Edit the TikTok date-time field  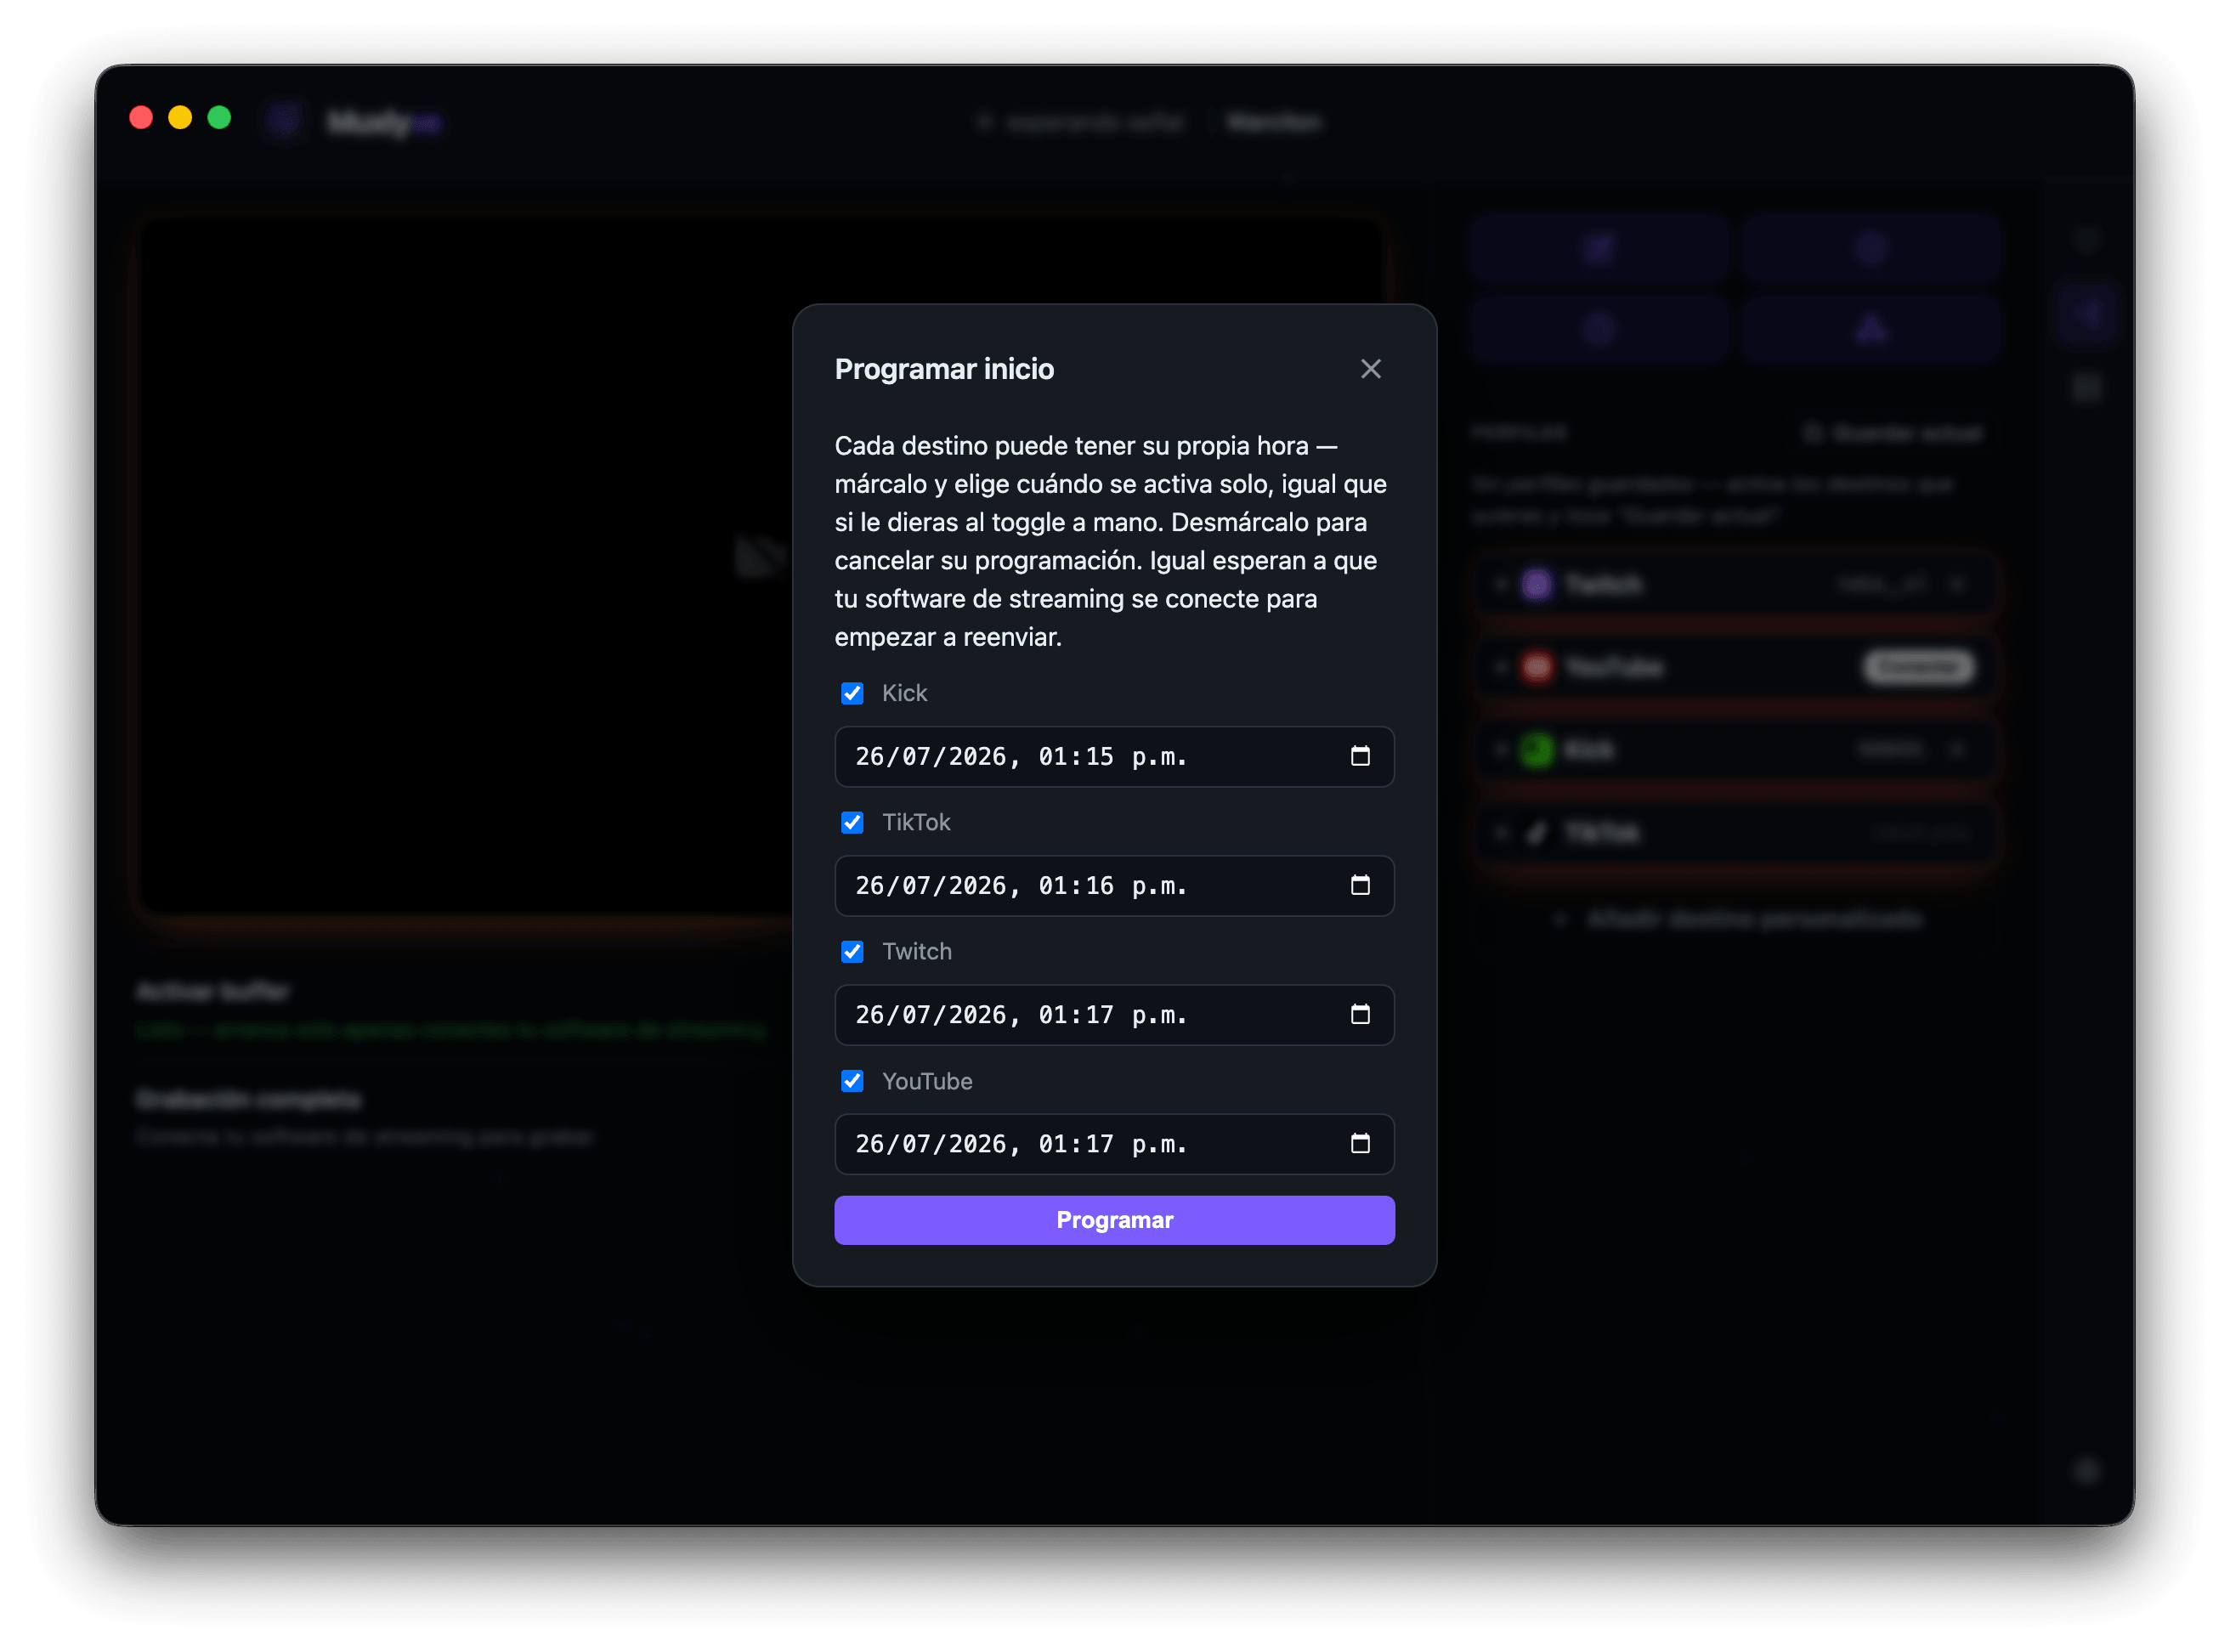coord(1114,885)
